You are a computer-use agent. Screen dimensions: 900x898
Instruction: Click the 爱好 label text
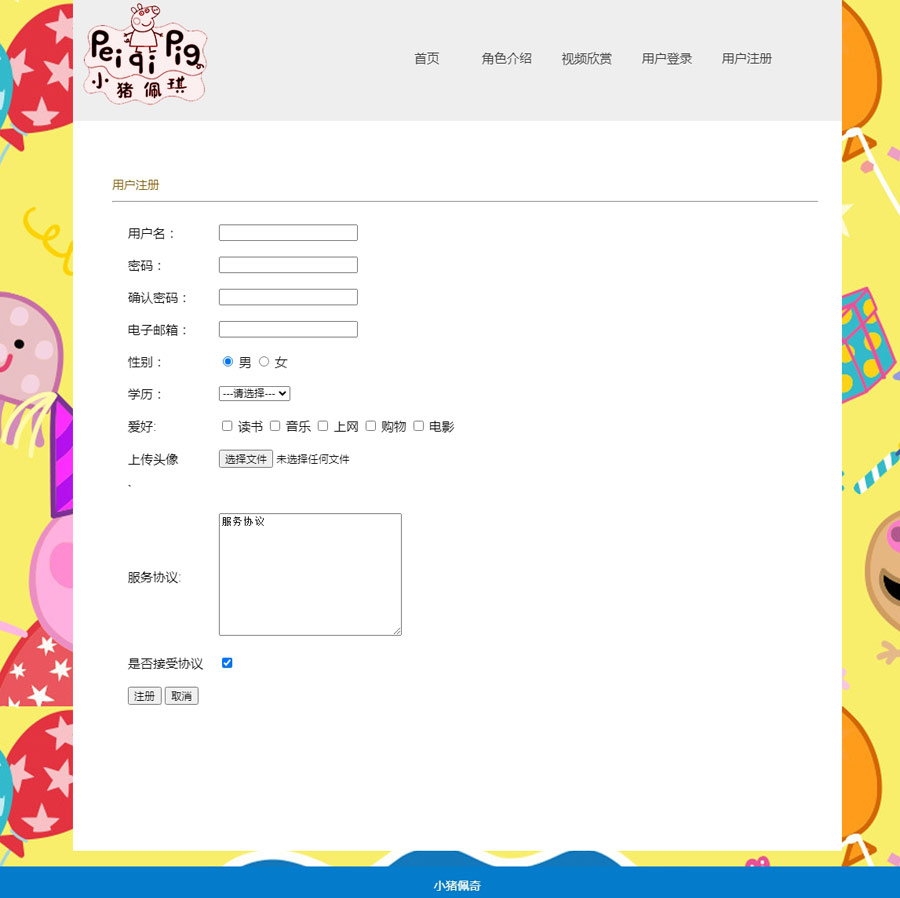[142, 426]
